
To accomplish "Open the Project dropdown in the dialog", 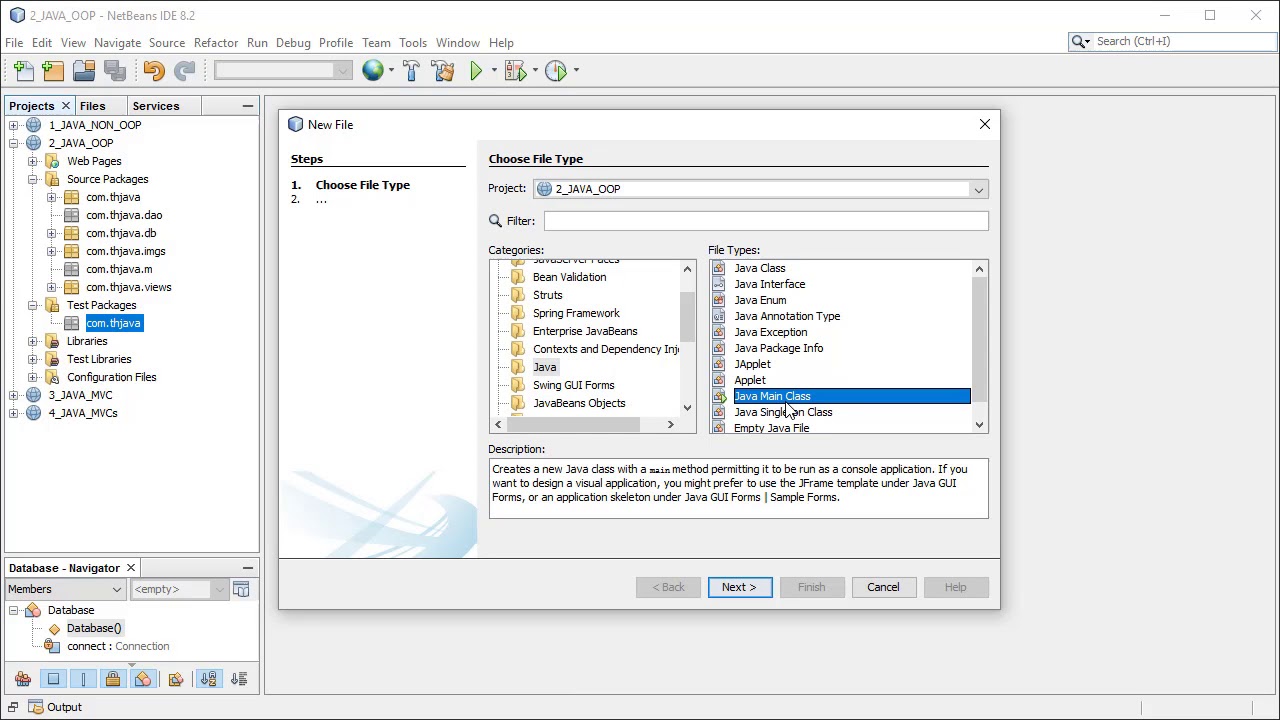I will (978, 189).
